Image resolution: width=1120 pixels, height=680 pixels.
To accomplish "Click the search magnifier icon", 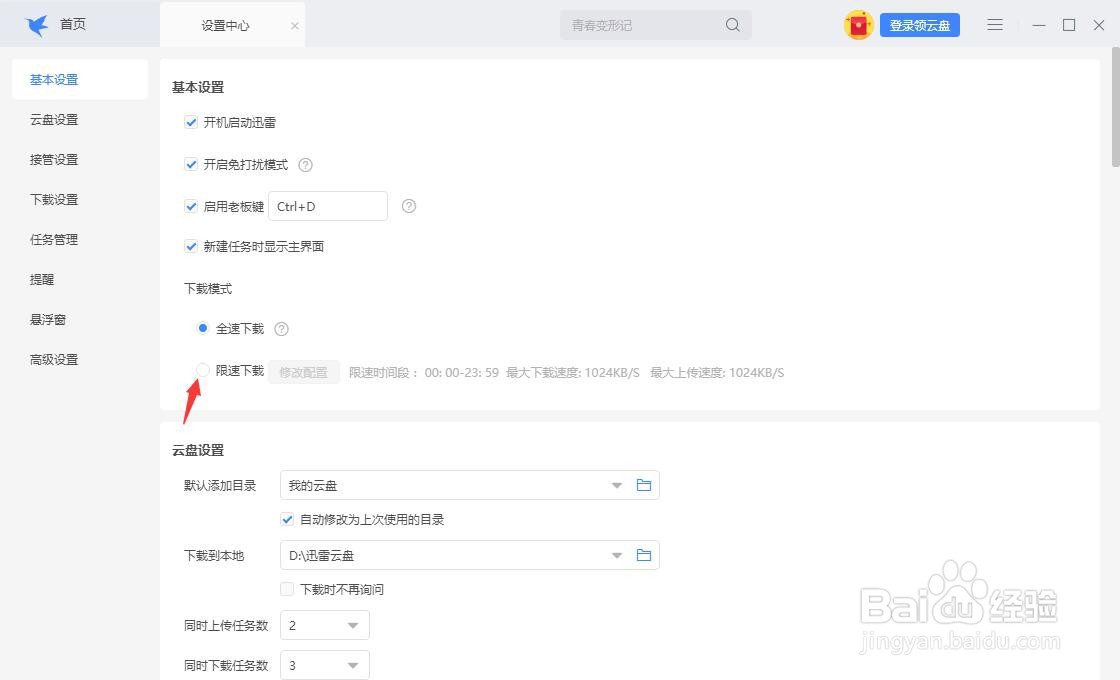I will point(732,25).
